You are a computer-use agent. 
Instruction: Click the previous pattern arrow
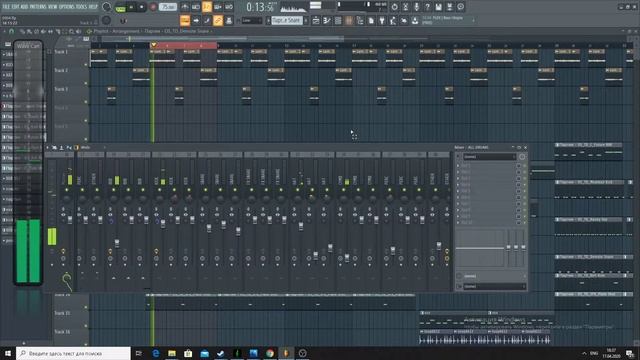269,20
